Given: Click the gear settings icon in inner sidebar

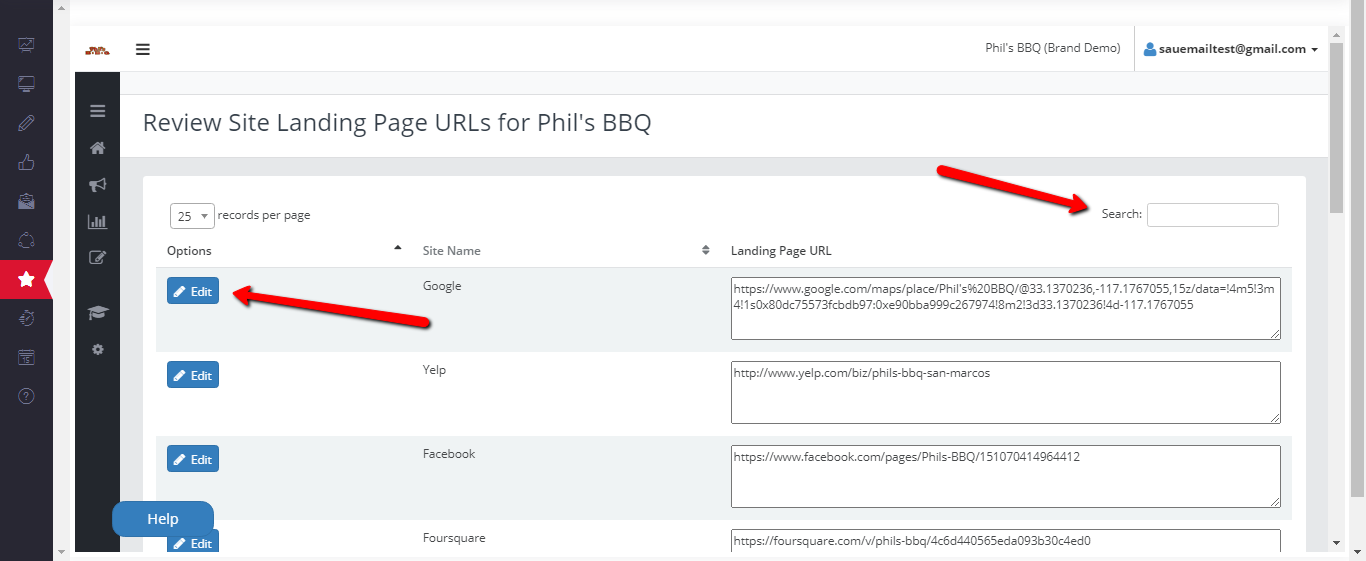Looking at the screenshot, I should coord(97,350).
